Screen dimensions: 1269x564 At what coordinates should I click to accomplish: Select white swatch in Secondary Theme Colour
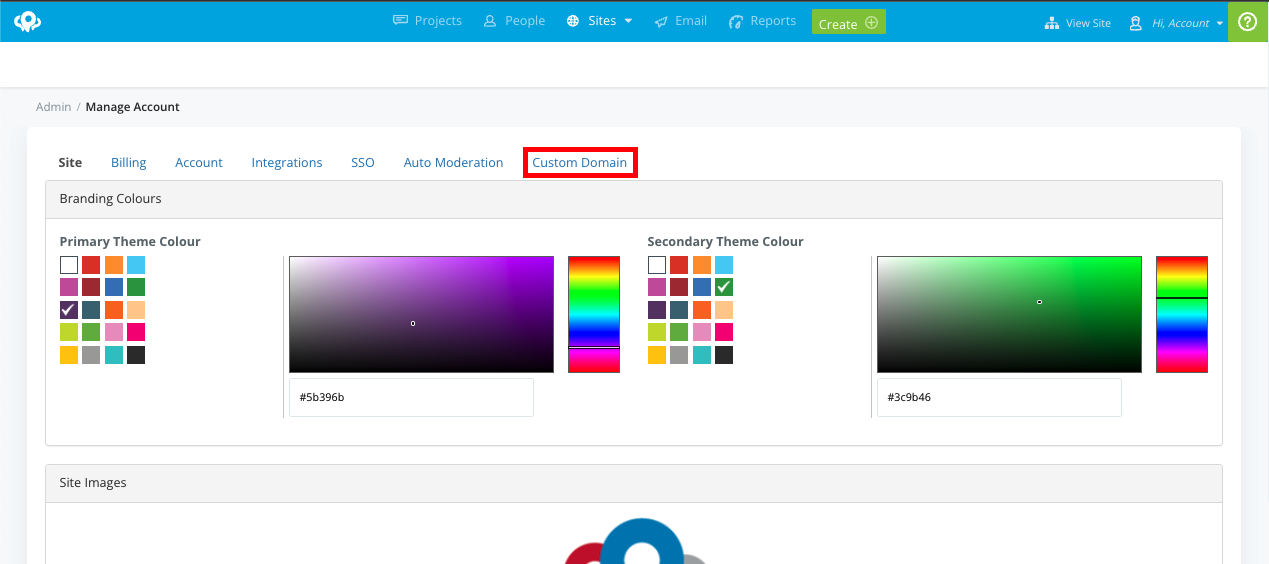click(657, 265)
